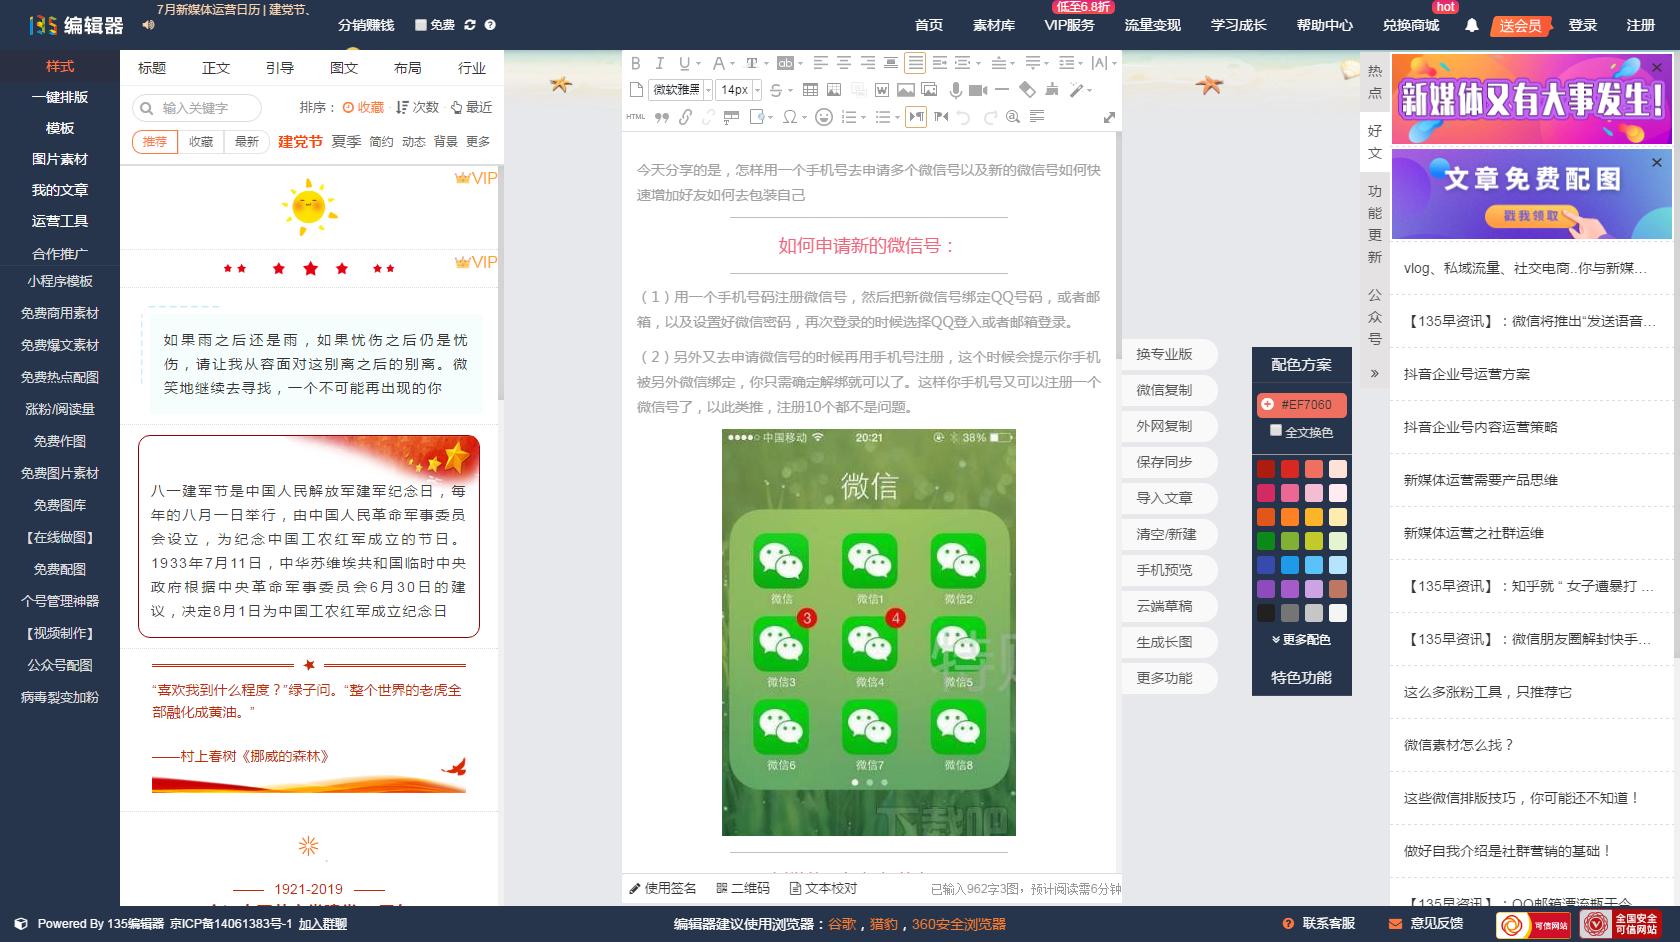This screenshot has width=1680, height=942.
Task: Toggle bold formatting in the editor toolbar
Action: (636, 63)
